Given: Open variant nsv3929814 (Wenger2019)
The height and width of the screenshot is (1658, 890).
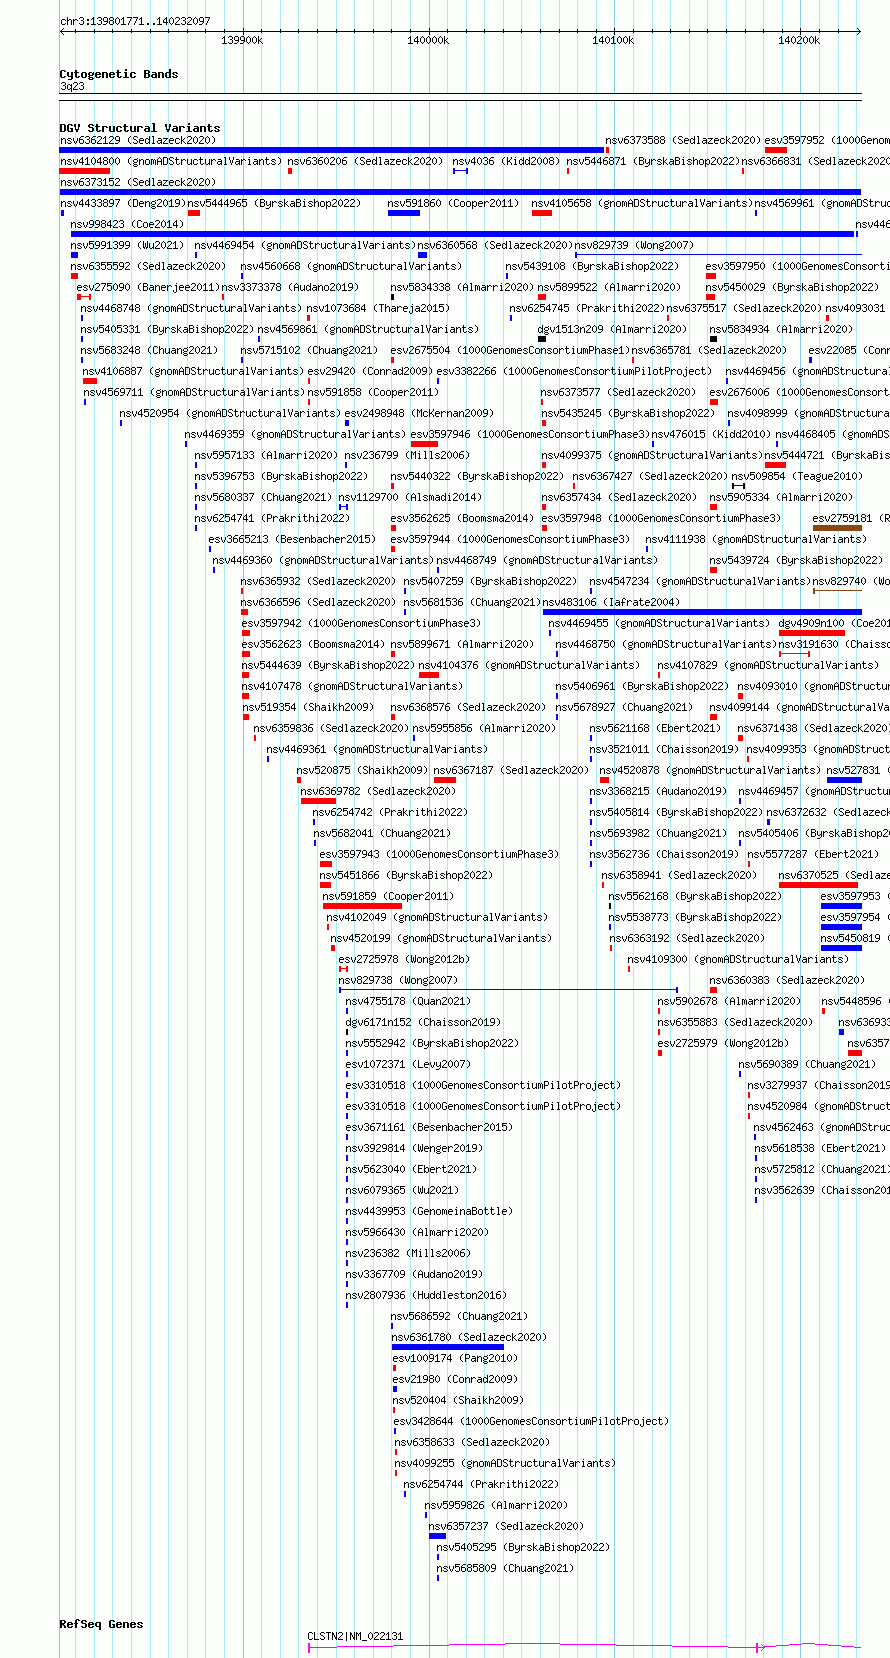Looking at the screenshot, I should coord(413,1148).
